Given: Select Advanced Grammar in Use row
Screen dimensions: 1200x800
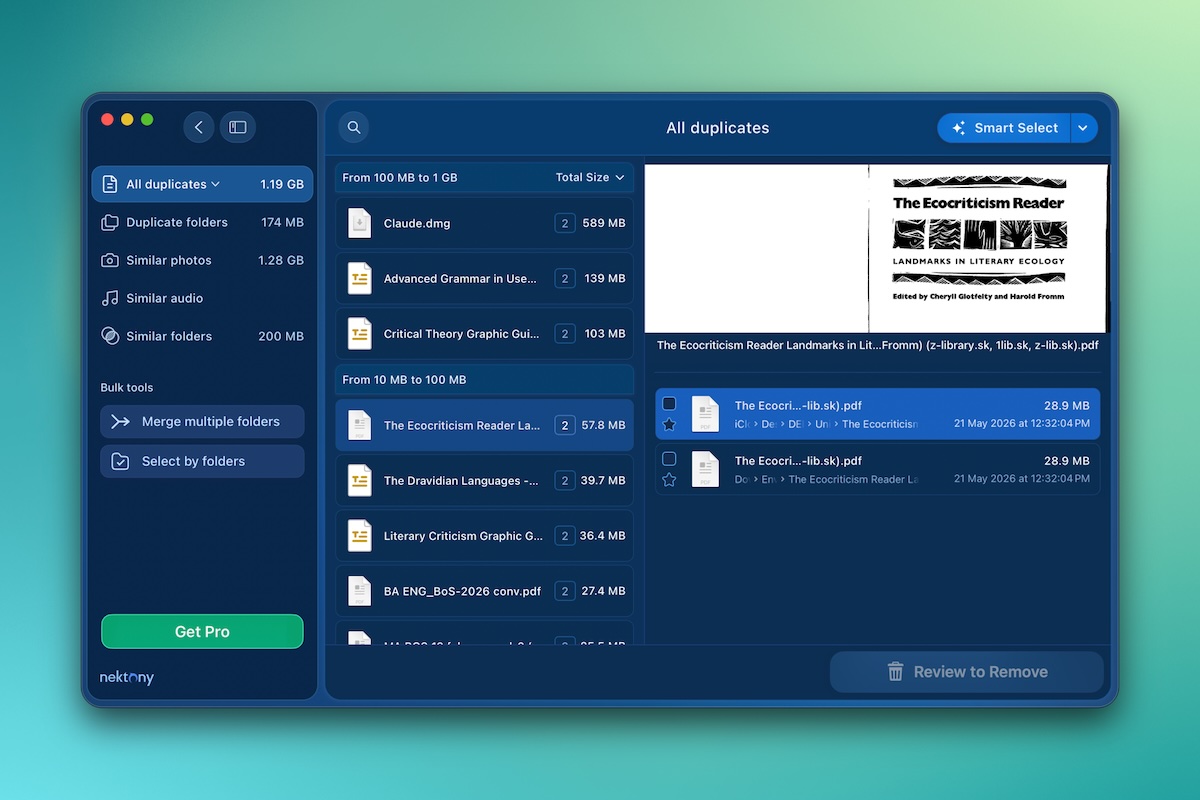Looking at the screenshot, I should tap(484, 279).
